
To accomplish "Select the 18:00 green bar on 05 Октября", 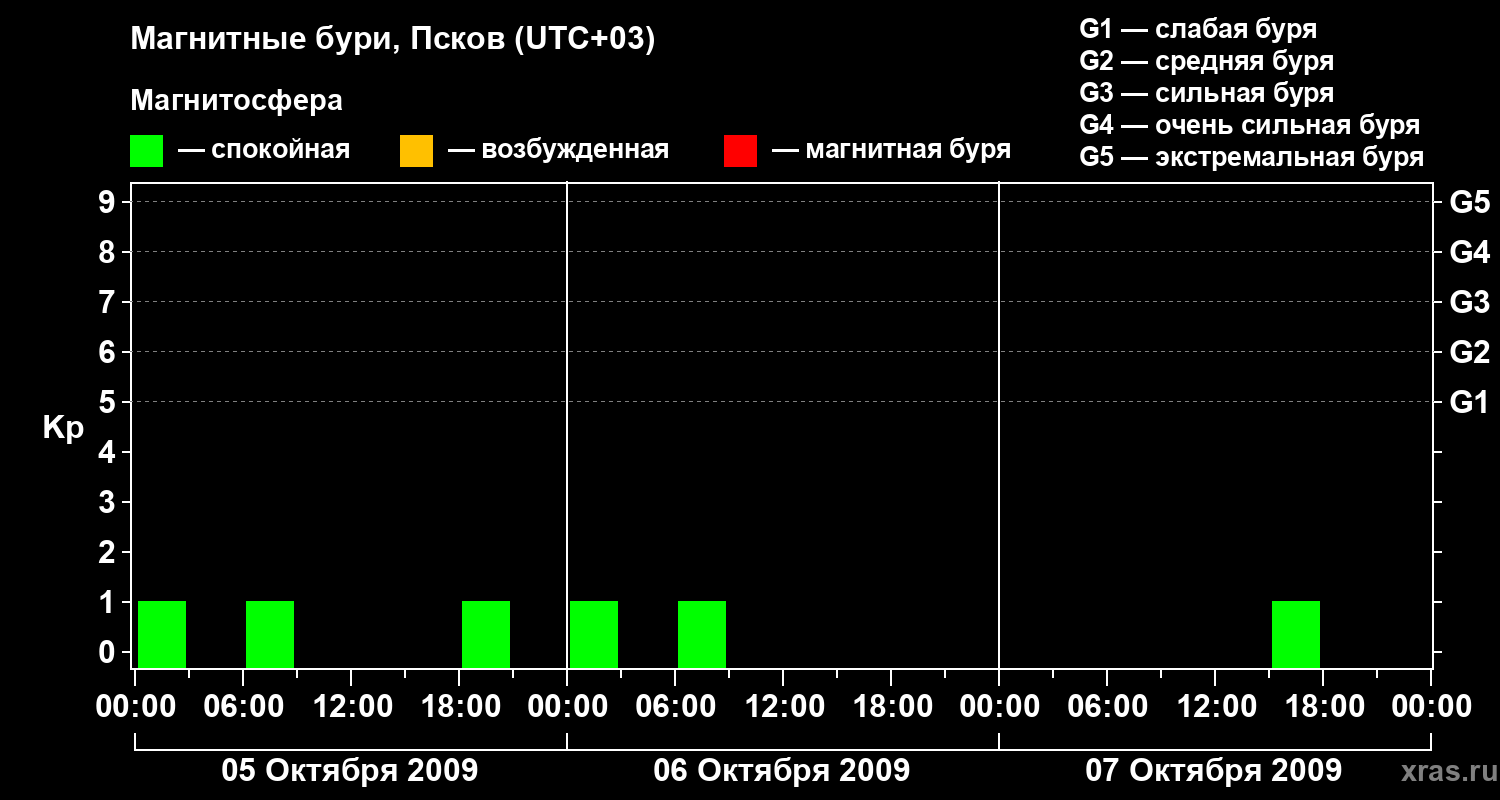I will tap(486, 634).
